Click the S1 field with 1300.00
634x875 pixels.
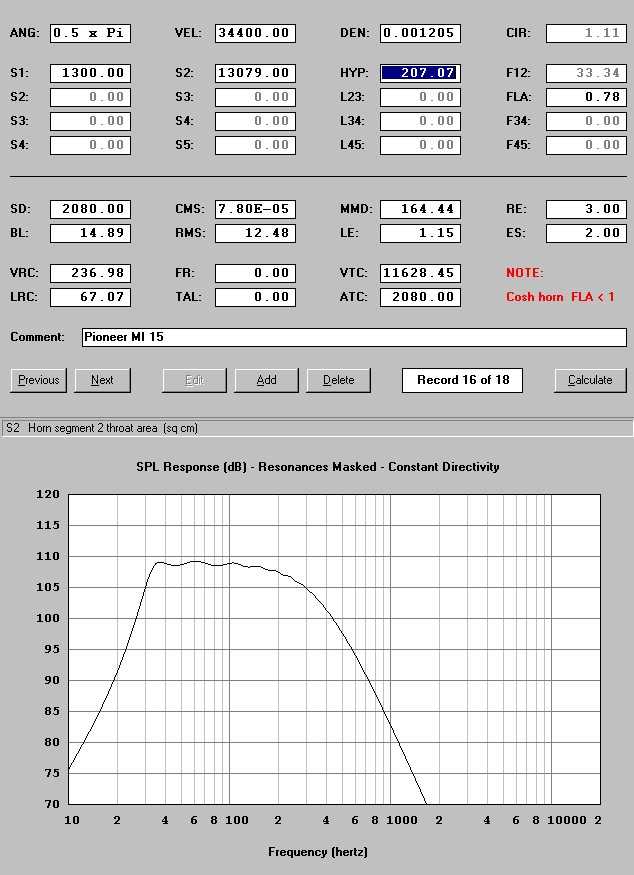90,73
